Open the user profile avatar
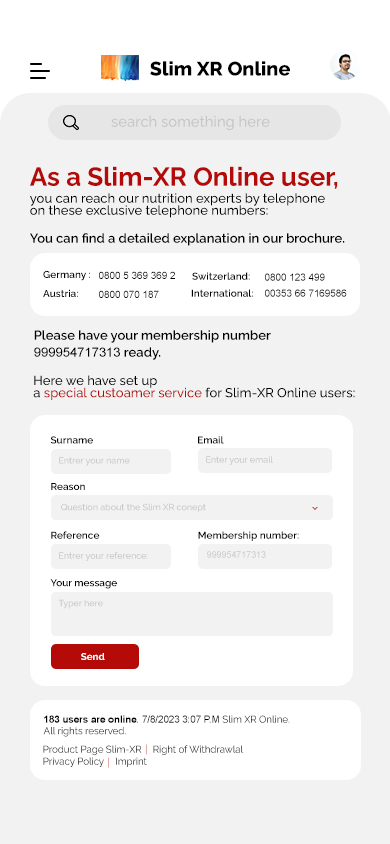Screen dimensions: 390x844 coord(343,66)
